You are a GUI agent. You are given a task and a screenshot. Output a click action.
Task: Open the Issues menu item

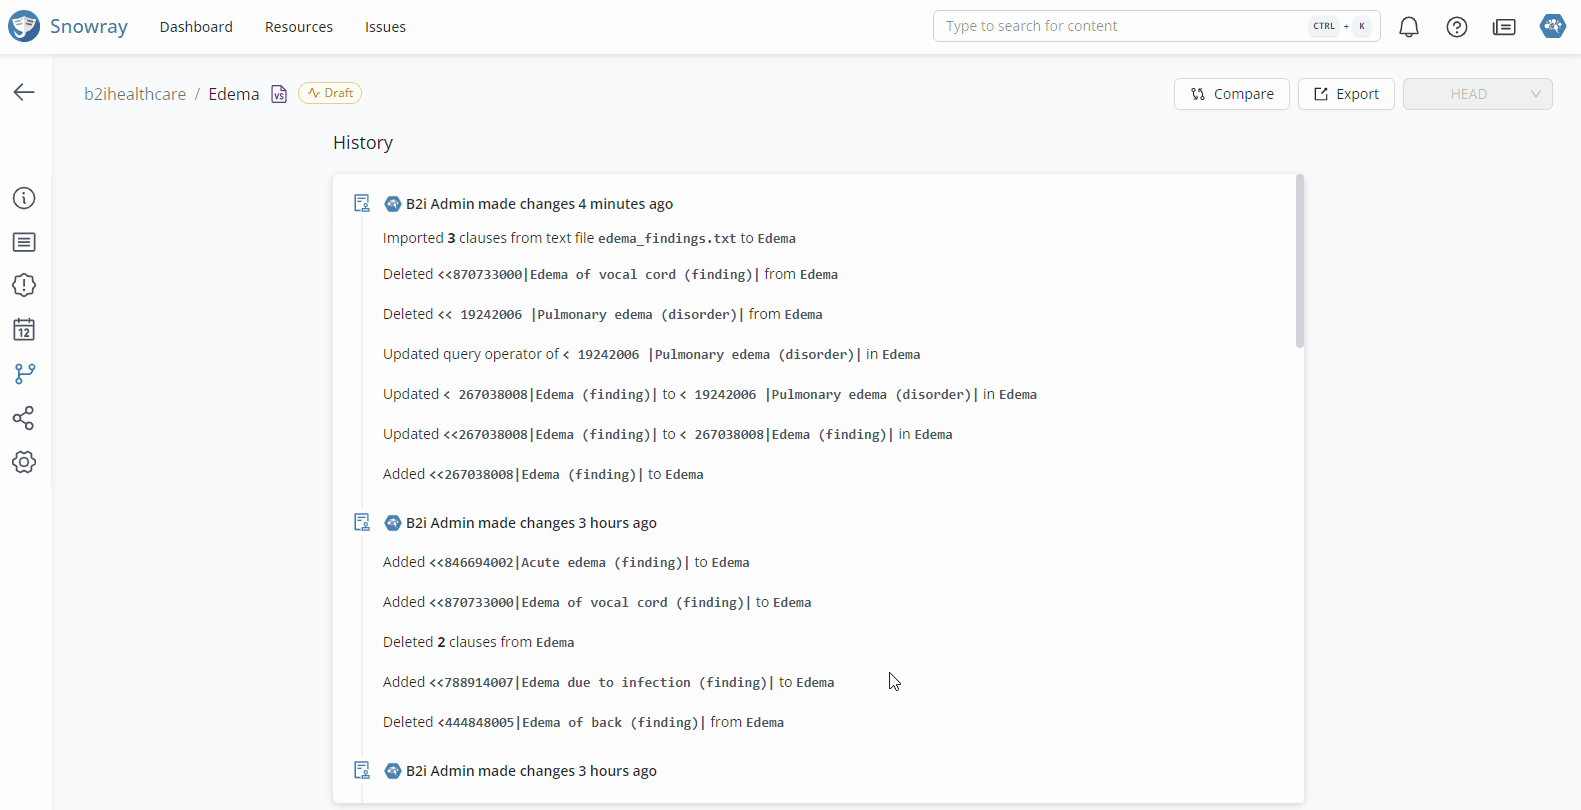385,27
